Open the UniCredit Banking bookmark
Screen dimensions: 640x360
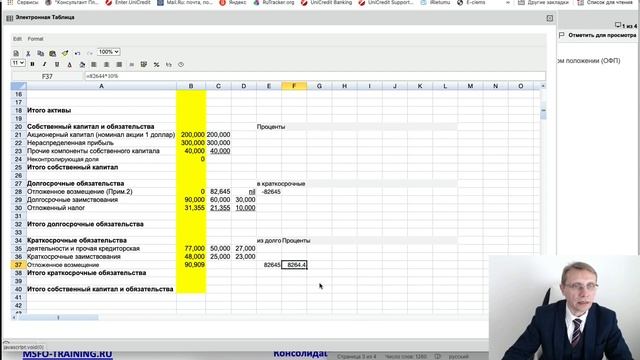[x=327, y=2]
